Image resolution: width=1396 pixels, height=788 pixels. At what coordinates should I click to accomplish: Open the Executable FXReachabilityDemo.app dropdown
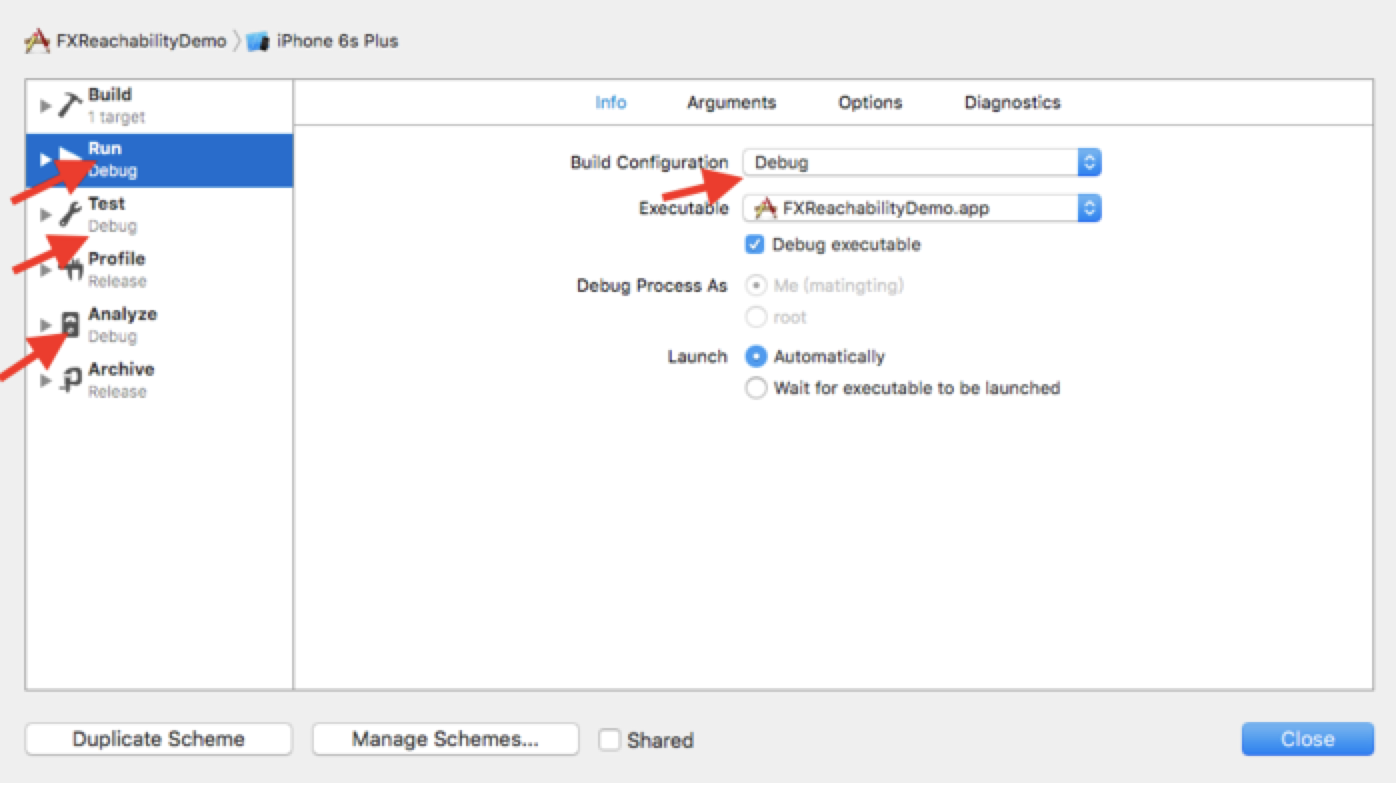(x=921, y=208)
